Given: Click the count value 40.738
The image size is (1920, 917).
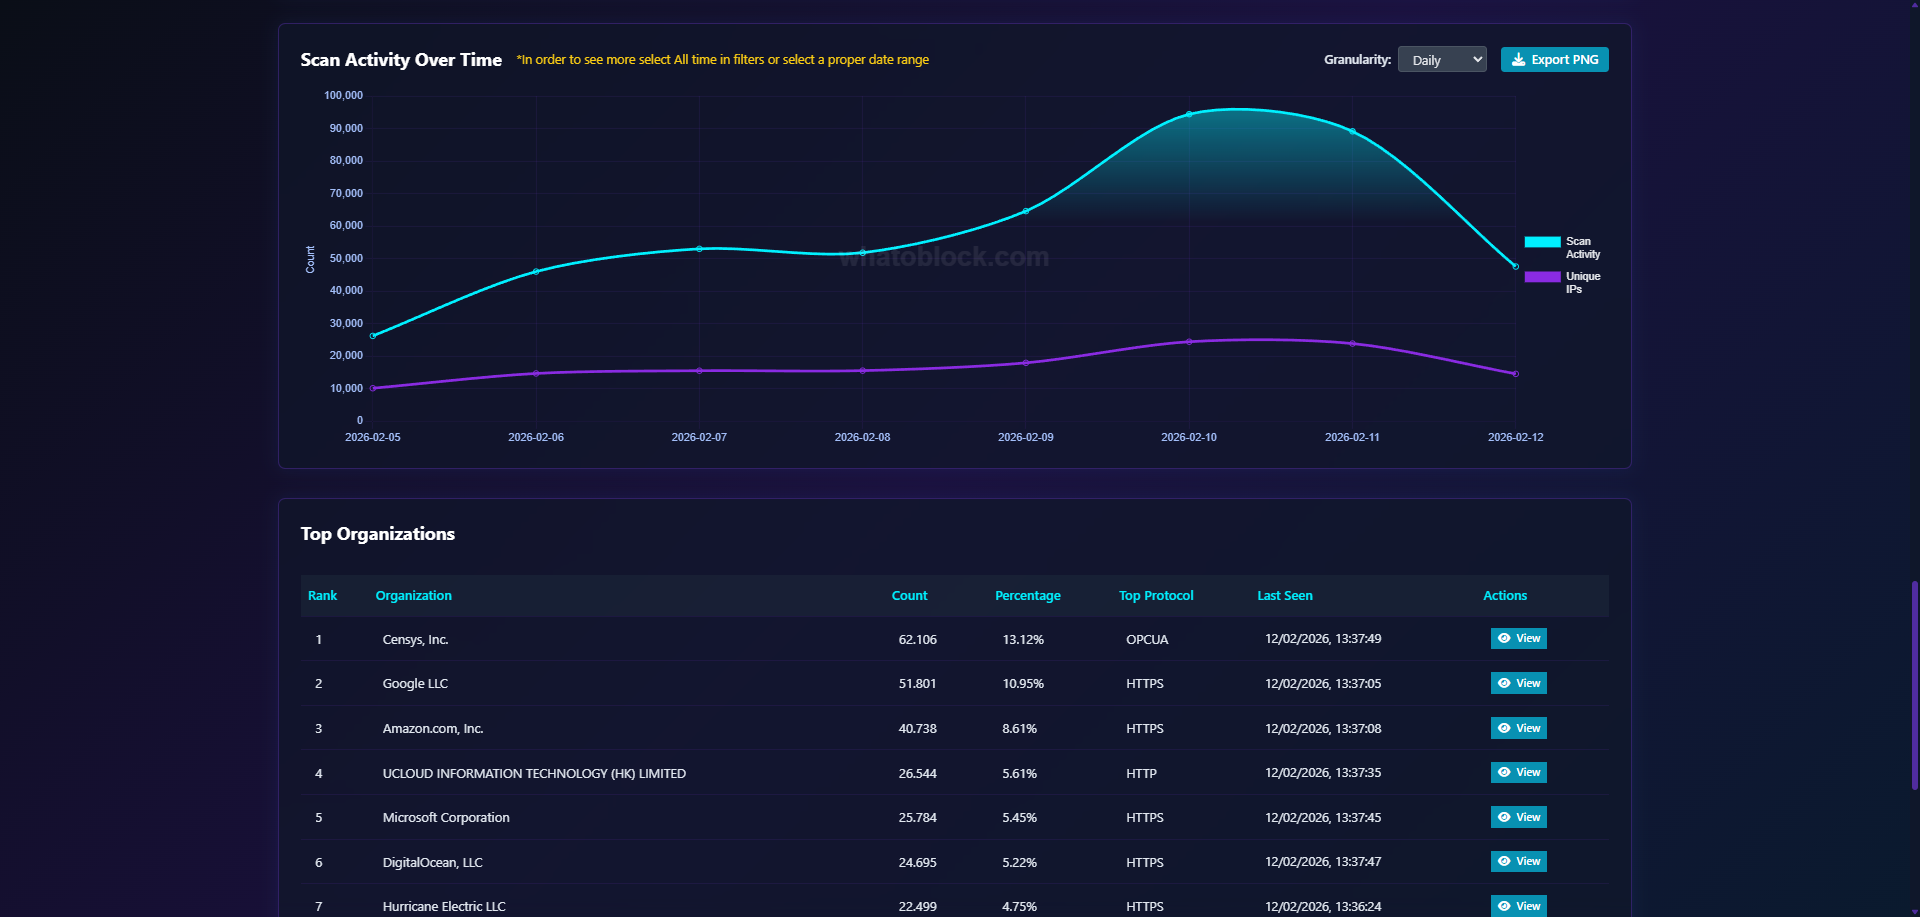Looking at the screenshot, I should click(918, 729).
